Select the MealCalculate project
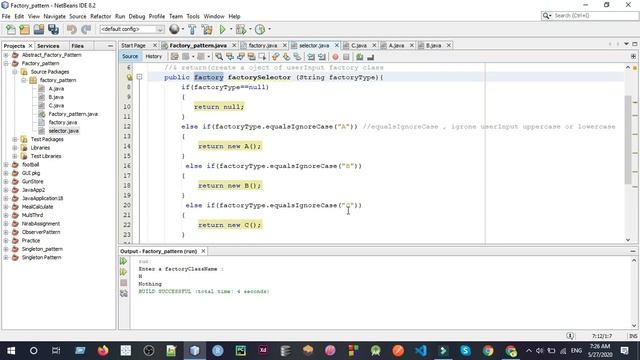 (37, 207)
